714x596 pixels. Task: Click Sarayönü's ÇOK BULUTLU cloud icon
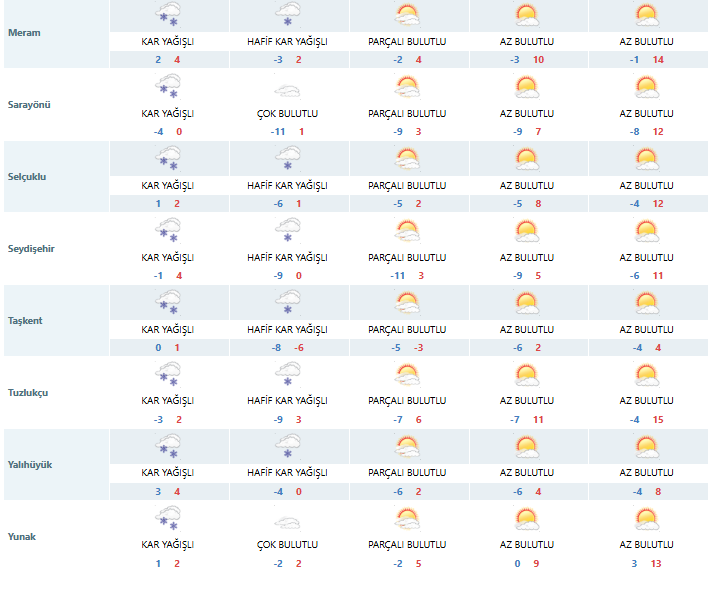[x=287, y=89]
